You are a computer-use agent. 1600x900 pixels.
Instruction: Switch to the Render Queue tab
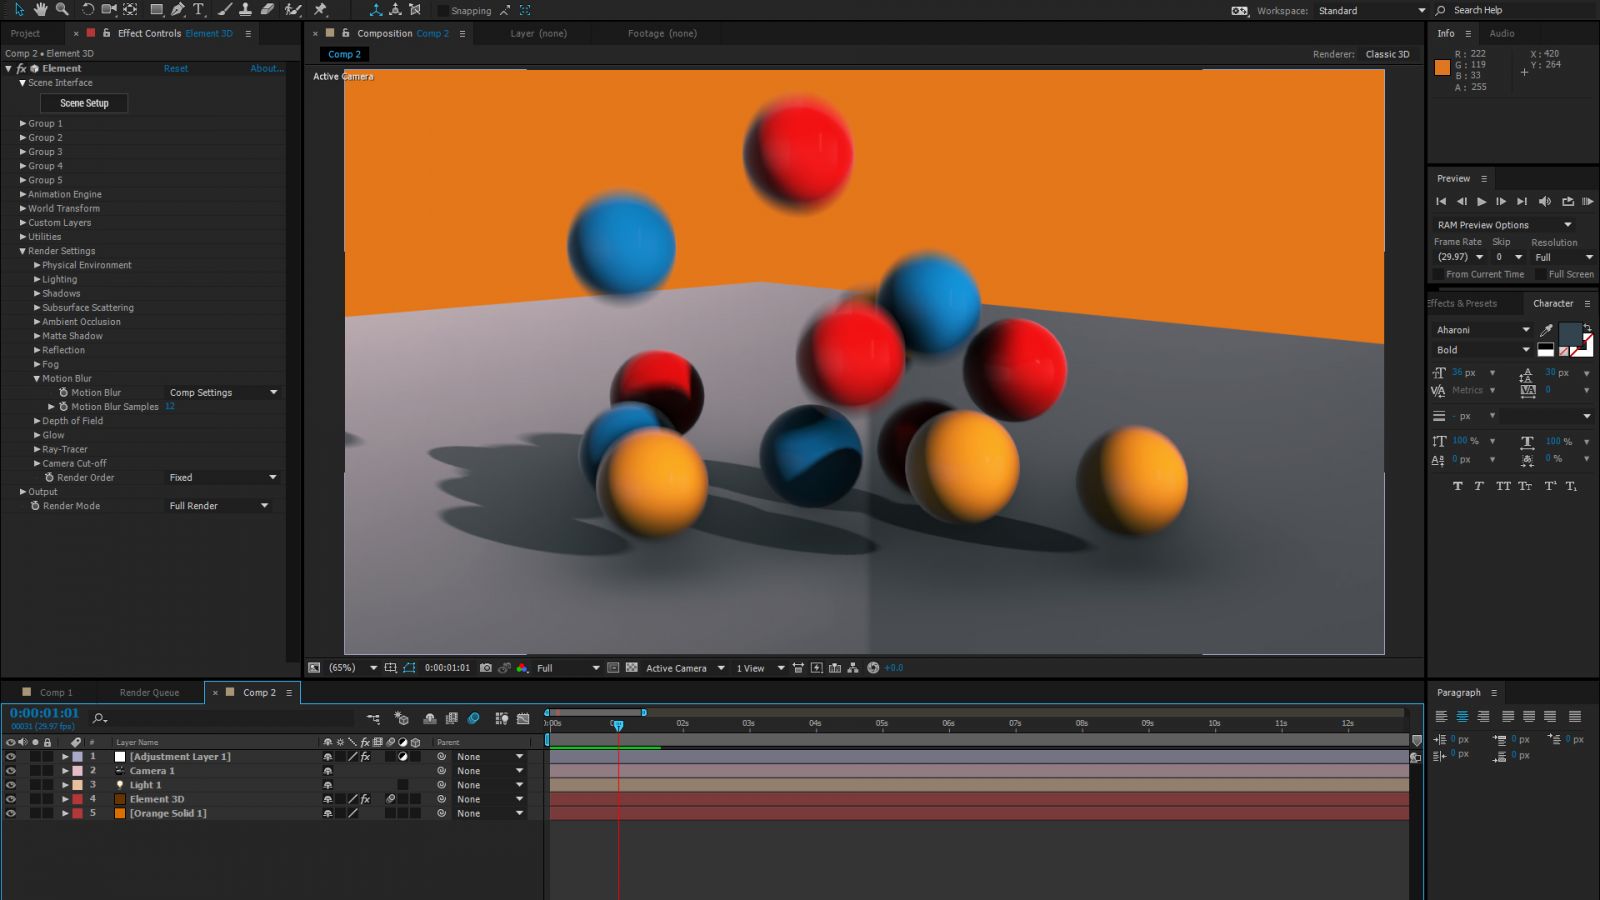149,692
